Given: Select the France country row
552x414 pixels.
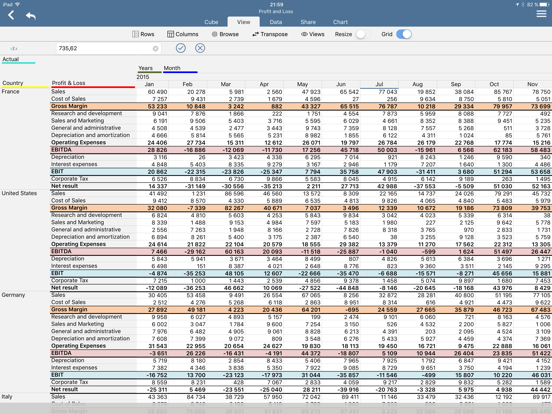Looking at the screenshot, I should 11,92.
